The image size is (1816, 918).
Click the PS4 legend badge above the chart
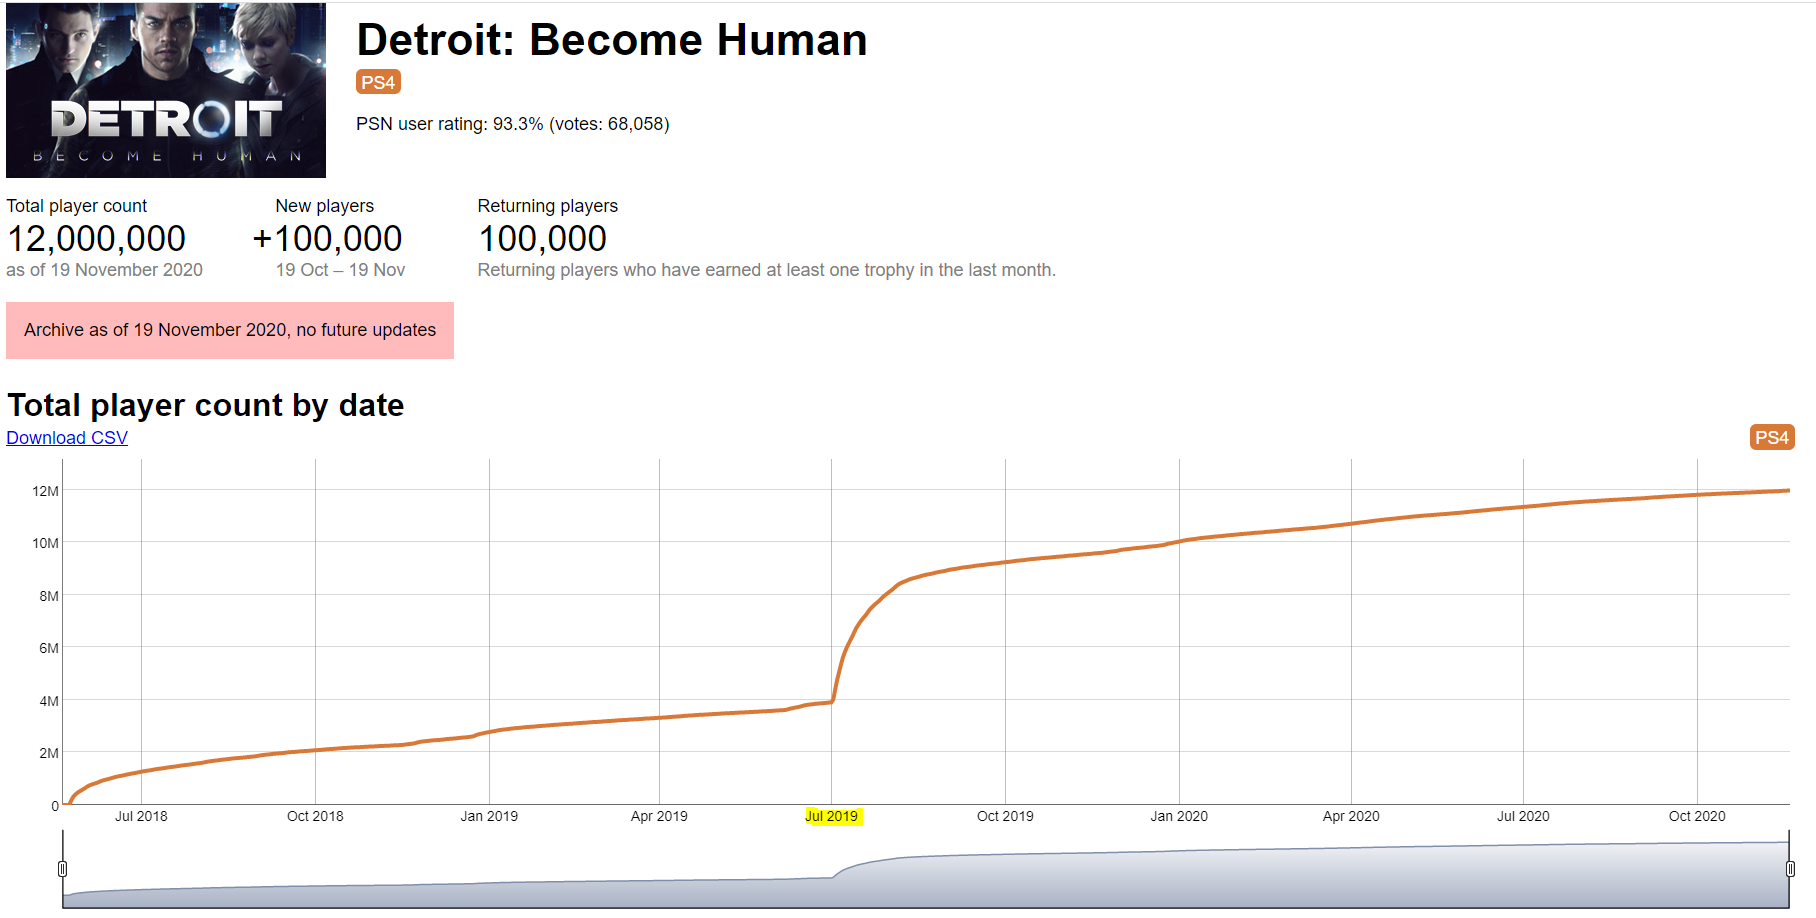(1772, 437)
